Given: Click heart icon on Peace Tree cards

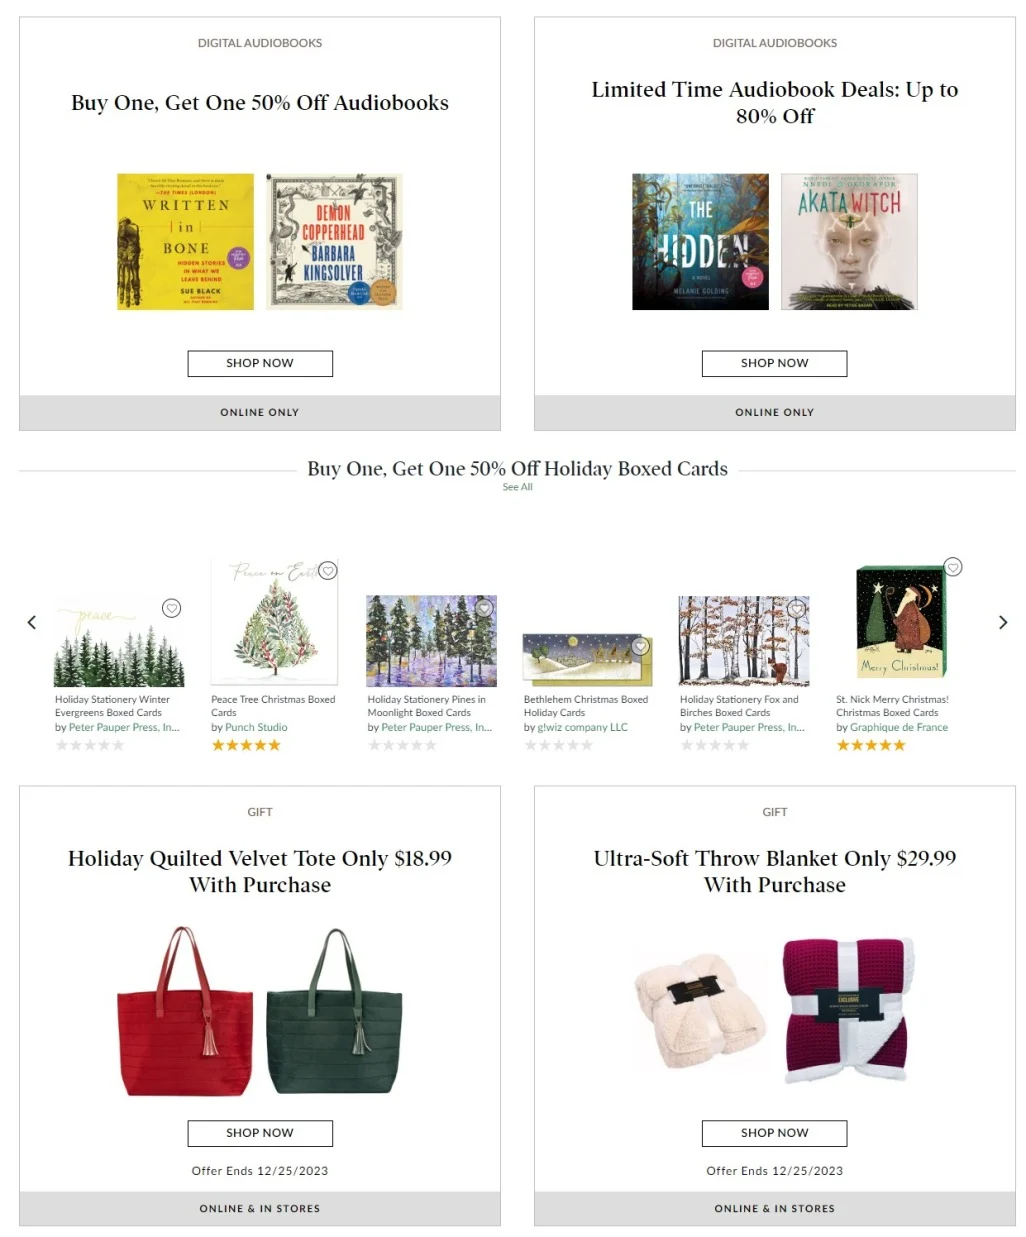Looking at the screenshot, I should click(328, 571).
